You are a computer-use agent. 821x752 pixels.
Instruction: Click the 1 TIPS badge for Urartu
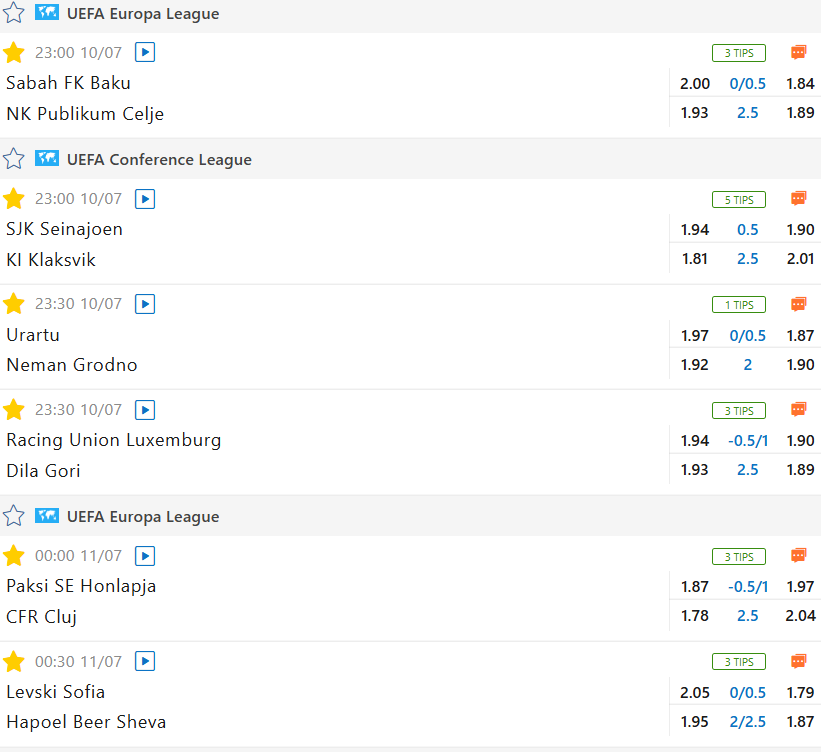[738, 304]
